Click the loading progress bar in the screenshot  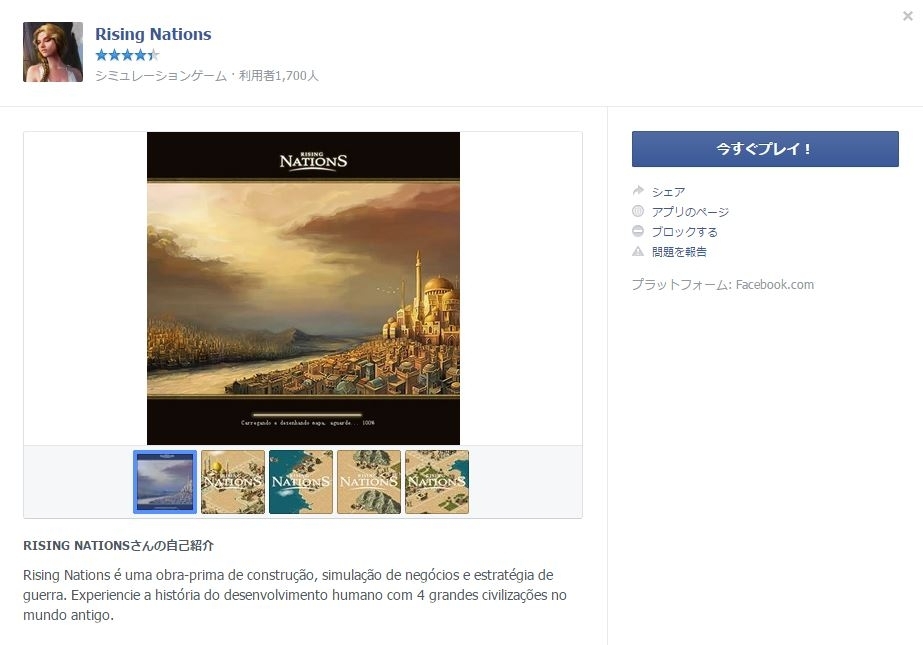[x=307, y=415]
